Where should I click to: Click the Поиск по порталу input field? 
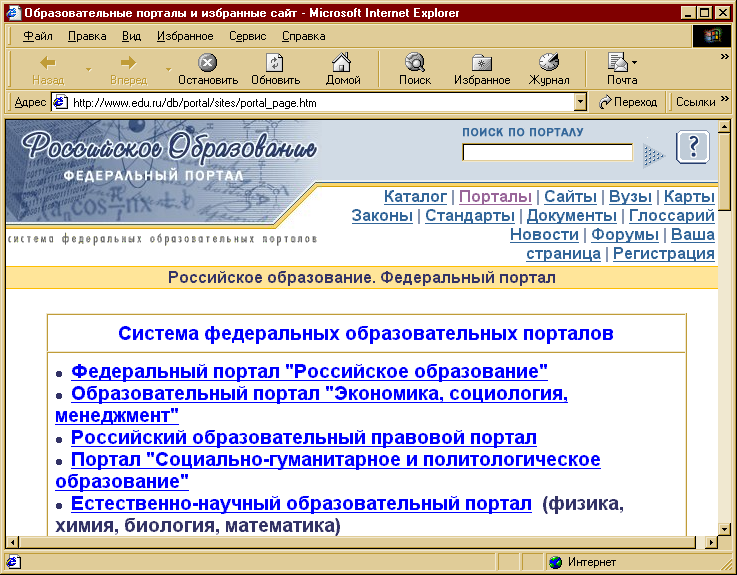(547, 152)
